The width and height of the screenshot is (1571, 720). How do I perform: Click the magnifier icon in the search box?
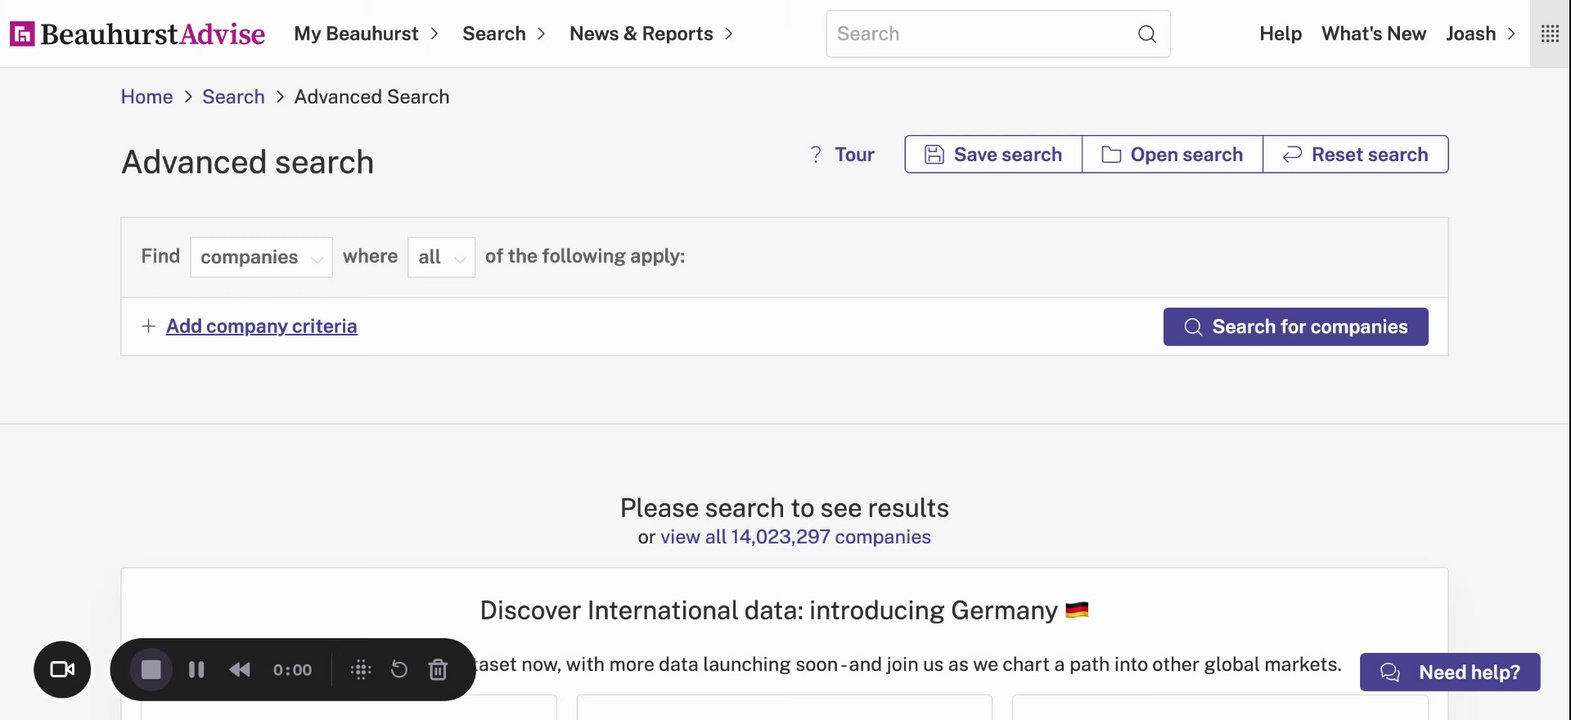coord(1147,34)
